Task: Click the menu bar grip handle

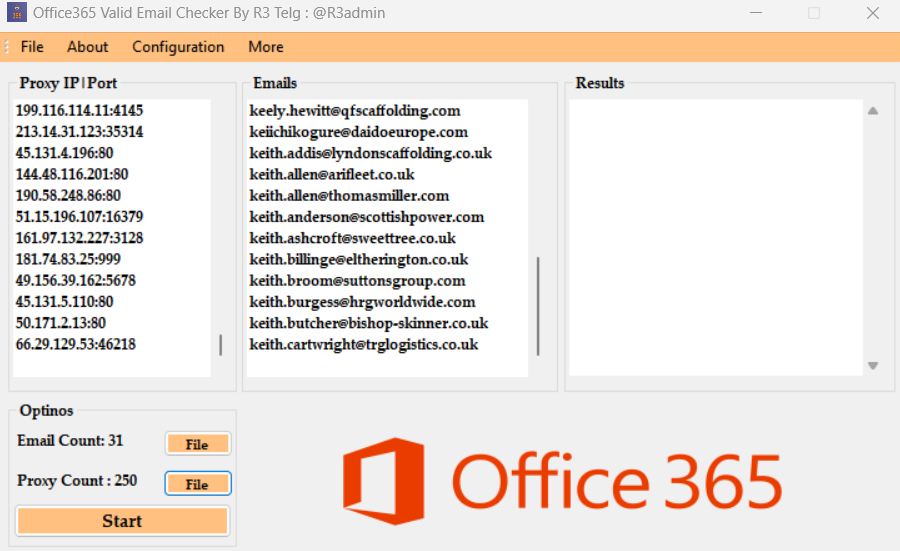Action: (6, 47)
